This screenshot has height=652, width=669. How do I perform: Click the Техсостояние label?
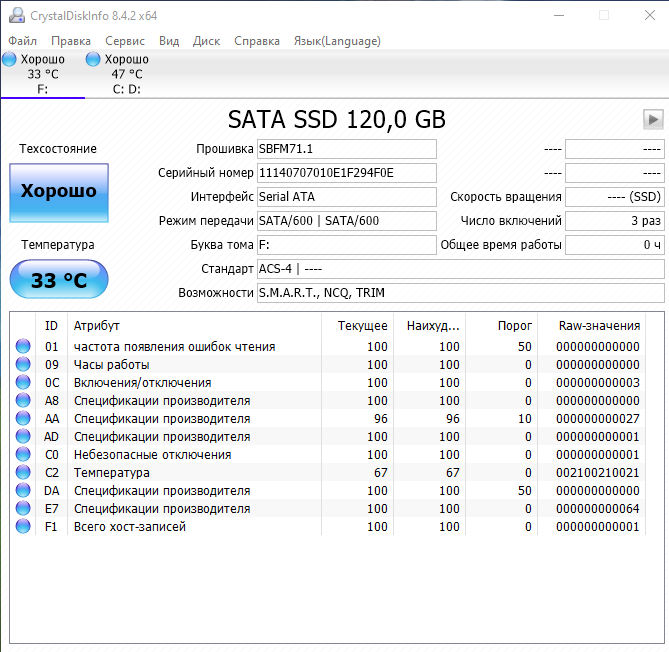[58, 149]
